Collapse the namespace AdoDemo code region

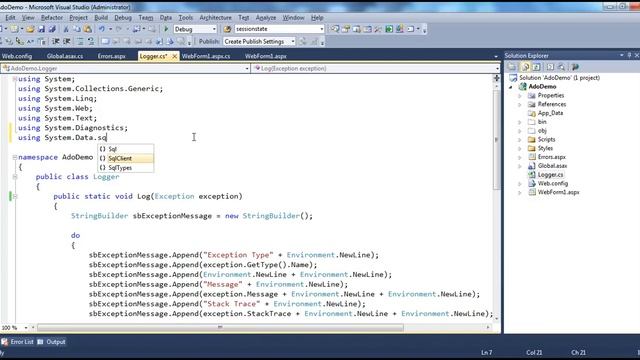(x=15, y=157)
